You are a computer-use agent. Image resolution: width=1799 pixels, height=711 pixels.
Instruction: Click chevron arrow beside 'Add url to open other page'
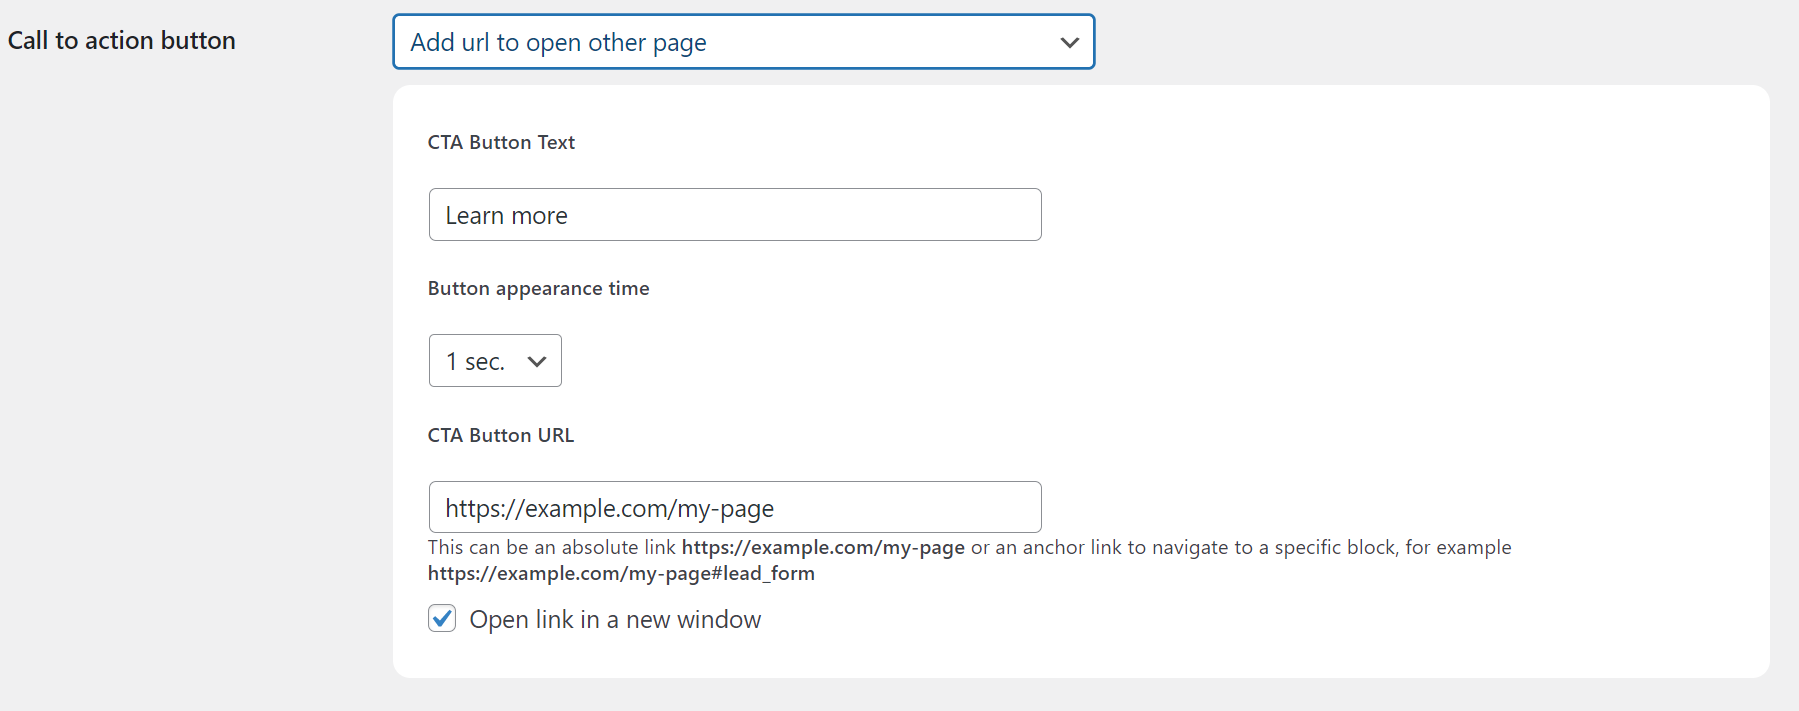(x=1069, y=42)
